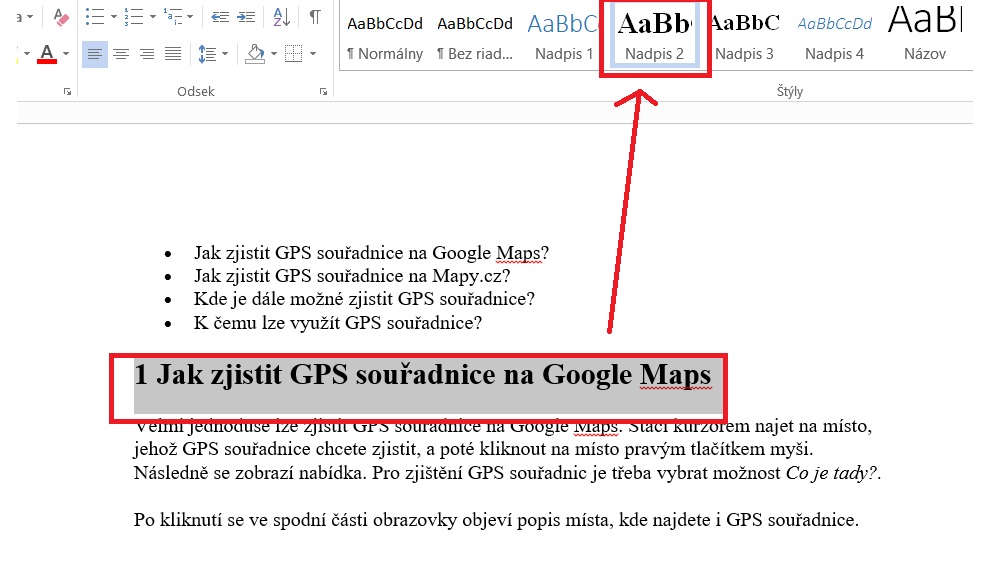
Task: Click the Clear All Formatting eraser icon
Action: (61, 17)
